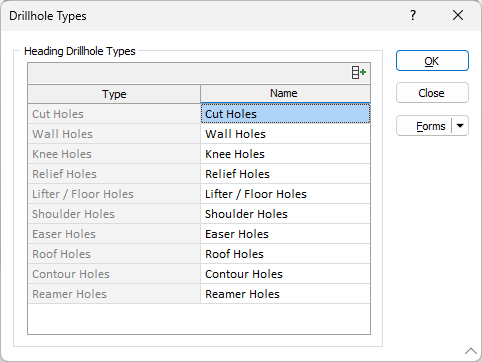Edit the Lifter / Floor Holes name cell
This screenshot has height=362, width=482.
pyautogui.click(x=285, y=194)
